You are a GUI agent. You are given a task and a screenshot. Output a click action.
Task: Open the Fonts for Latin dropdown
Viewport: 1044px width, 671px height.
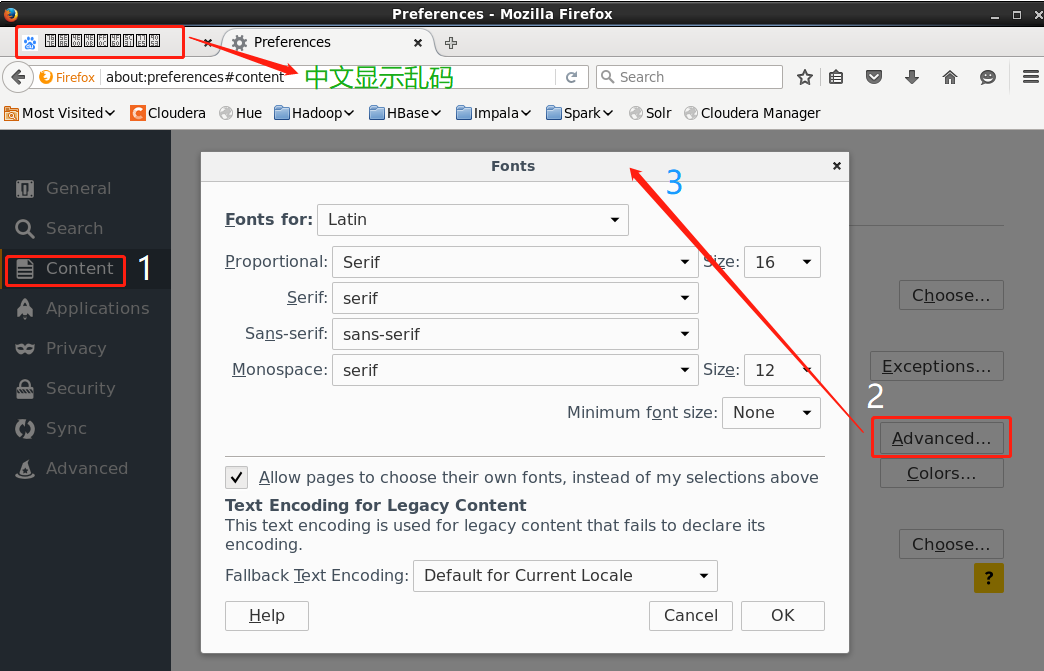coord(473,220)
